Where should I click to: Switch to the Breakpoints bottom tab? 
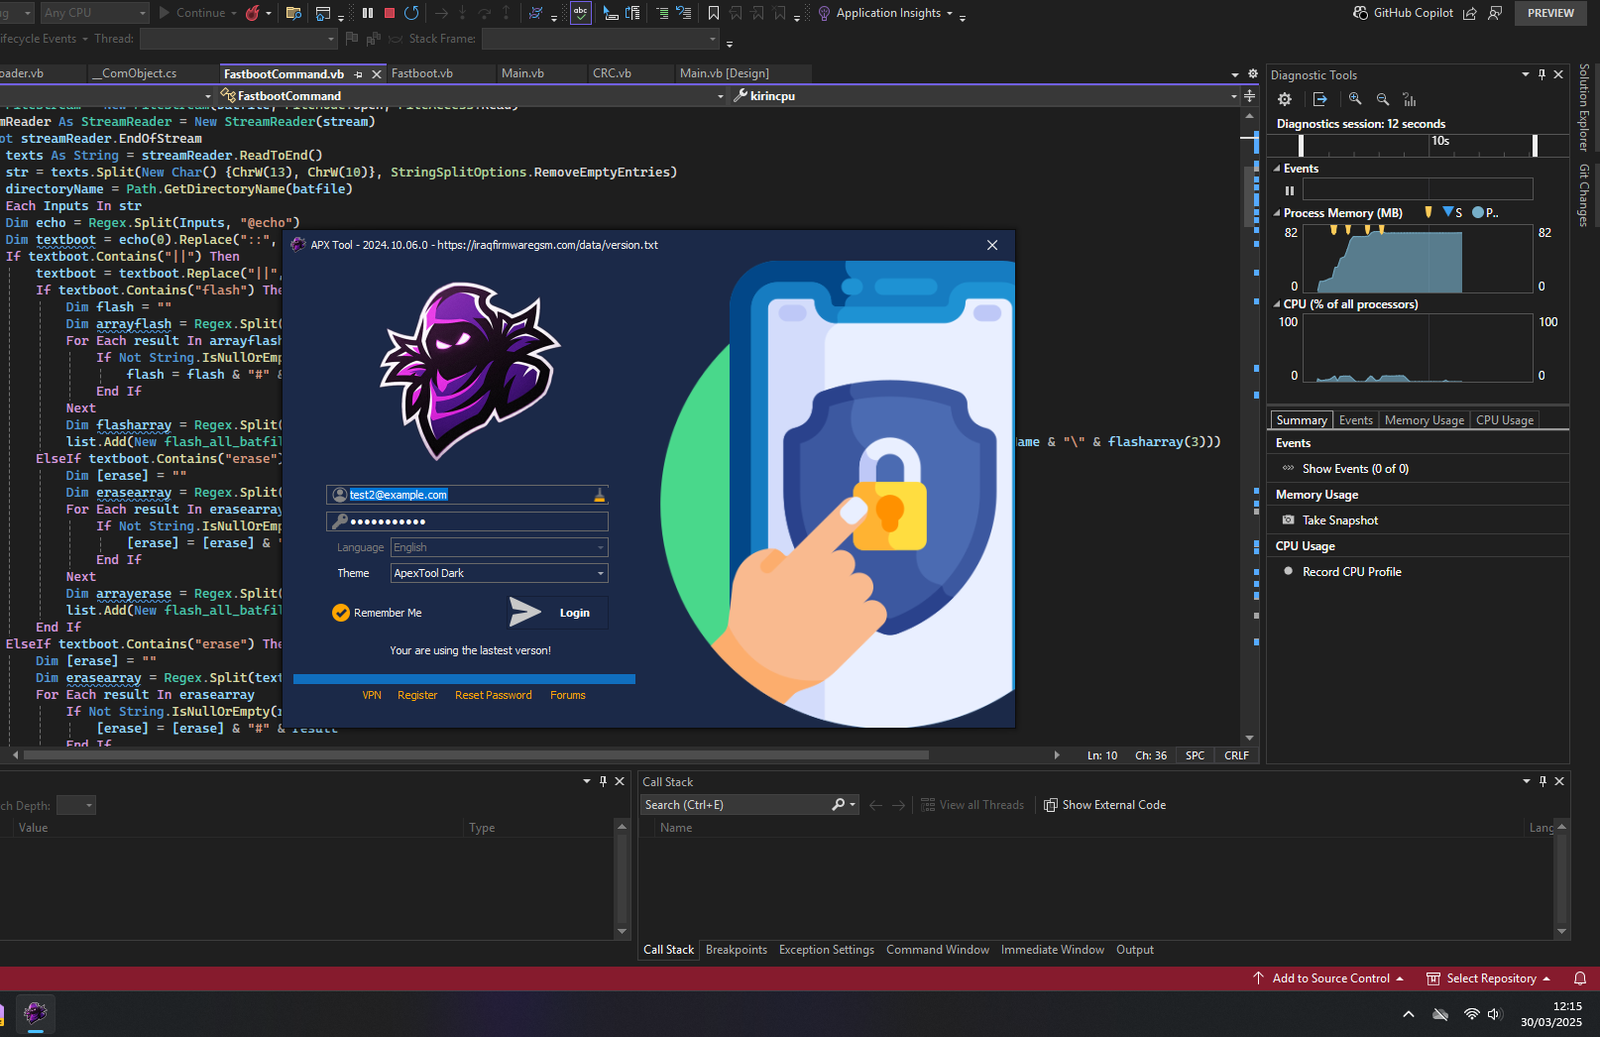coord(736,950)
